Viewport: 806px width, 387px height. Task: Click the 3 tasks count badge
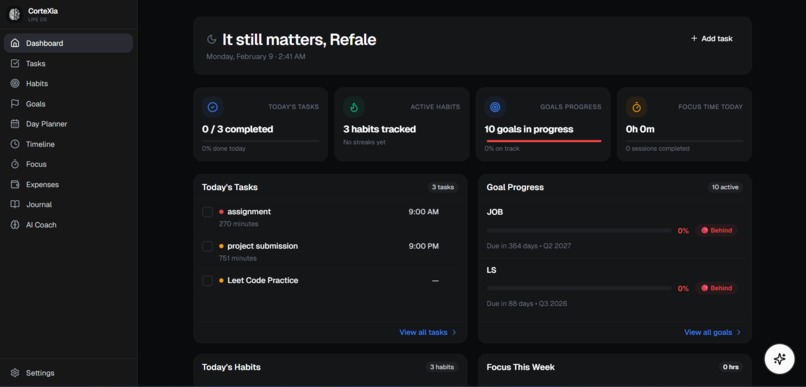[x=443, y=187]
